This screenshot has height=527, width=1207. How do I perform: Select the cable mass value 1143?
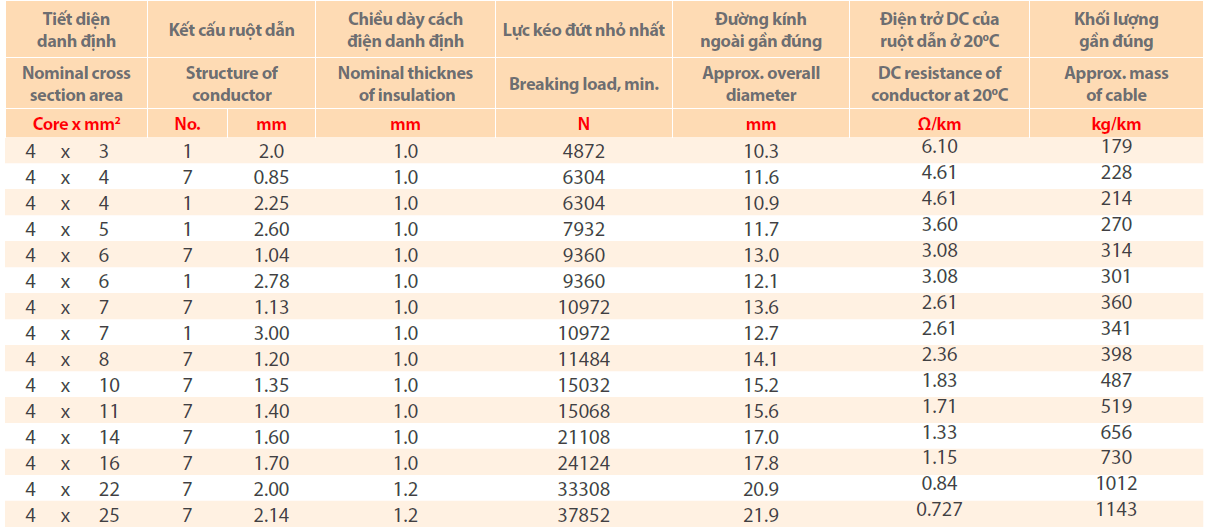point(1116,510)
